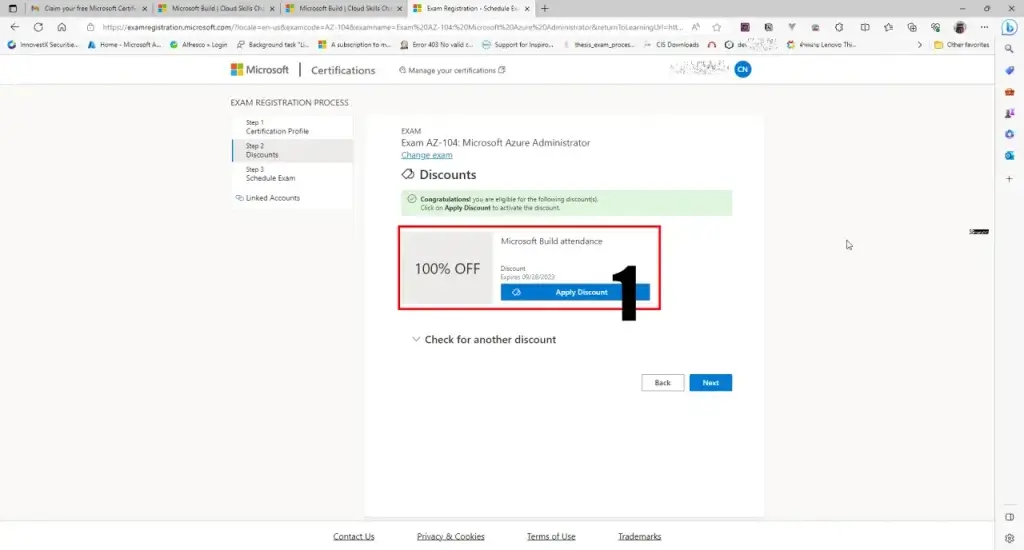
Task: Close the Claim your free Microsoft tab
Action: (144, 8)
